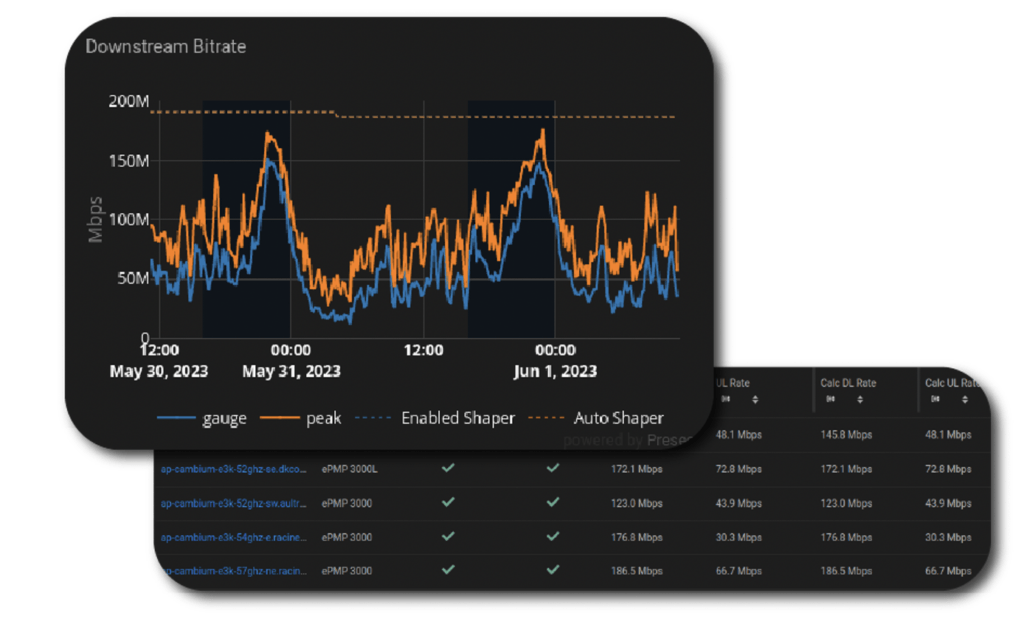
Task: Click the 176.8 Mbps Calc DL Rate cell
Action: click(846, 538)
